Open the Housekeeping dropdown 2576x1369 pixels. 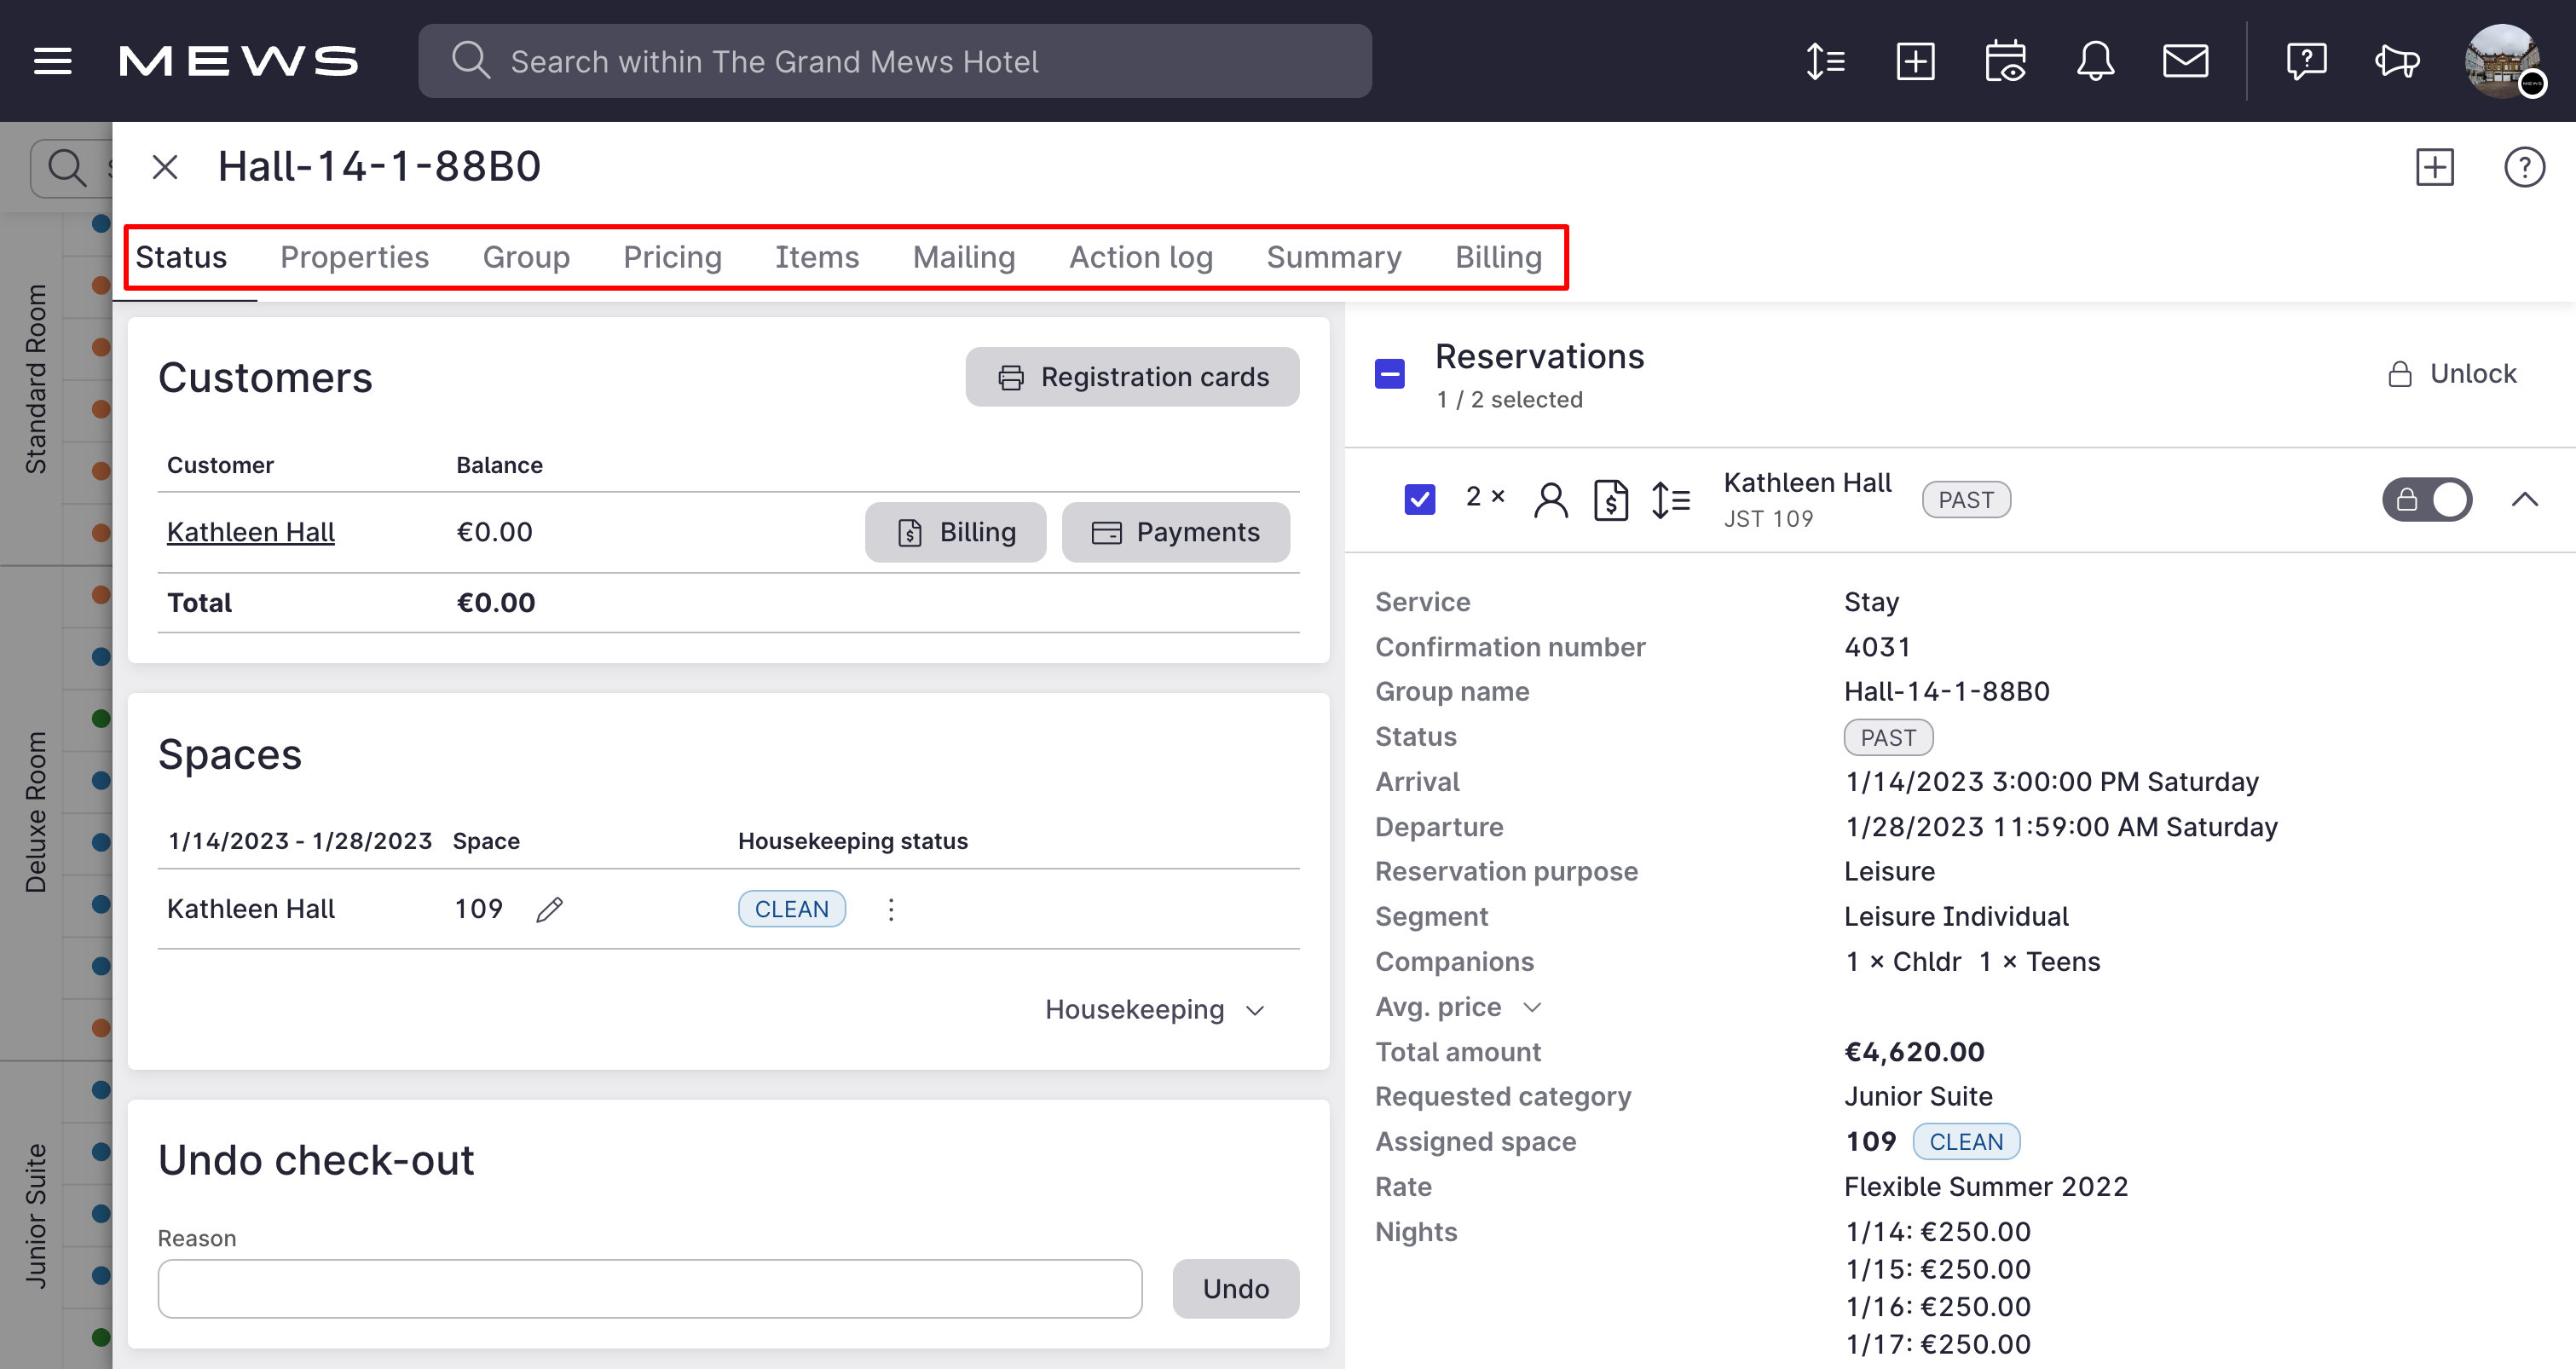tap(1155, 1010)
